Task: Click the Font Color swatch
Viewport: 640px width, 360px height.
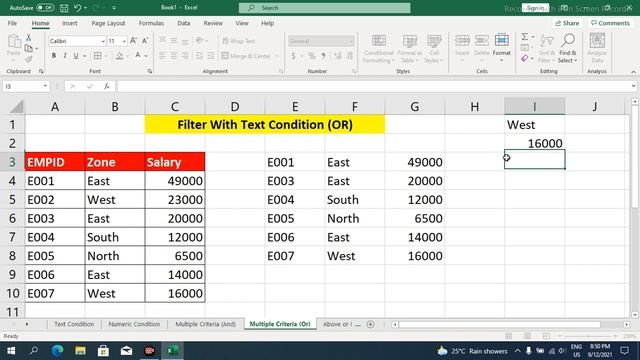Action: (138, 56)
